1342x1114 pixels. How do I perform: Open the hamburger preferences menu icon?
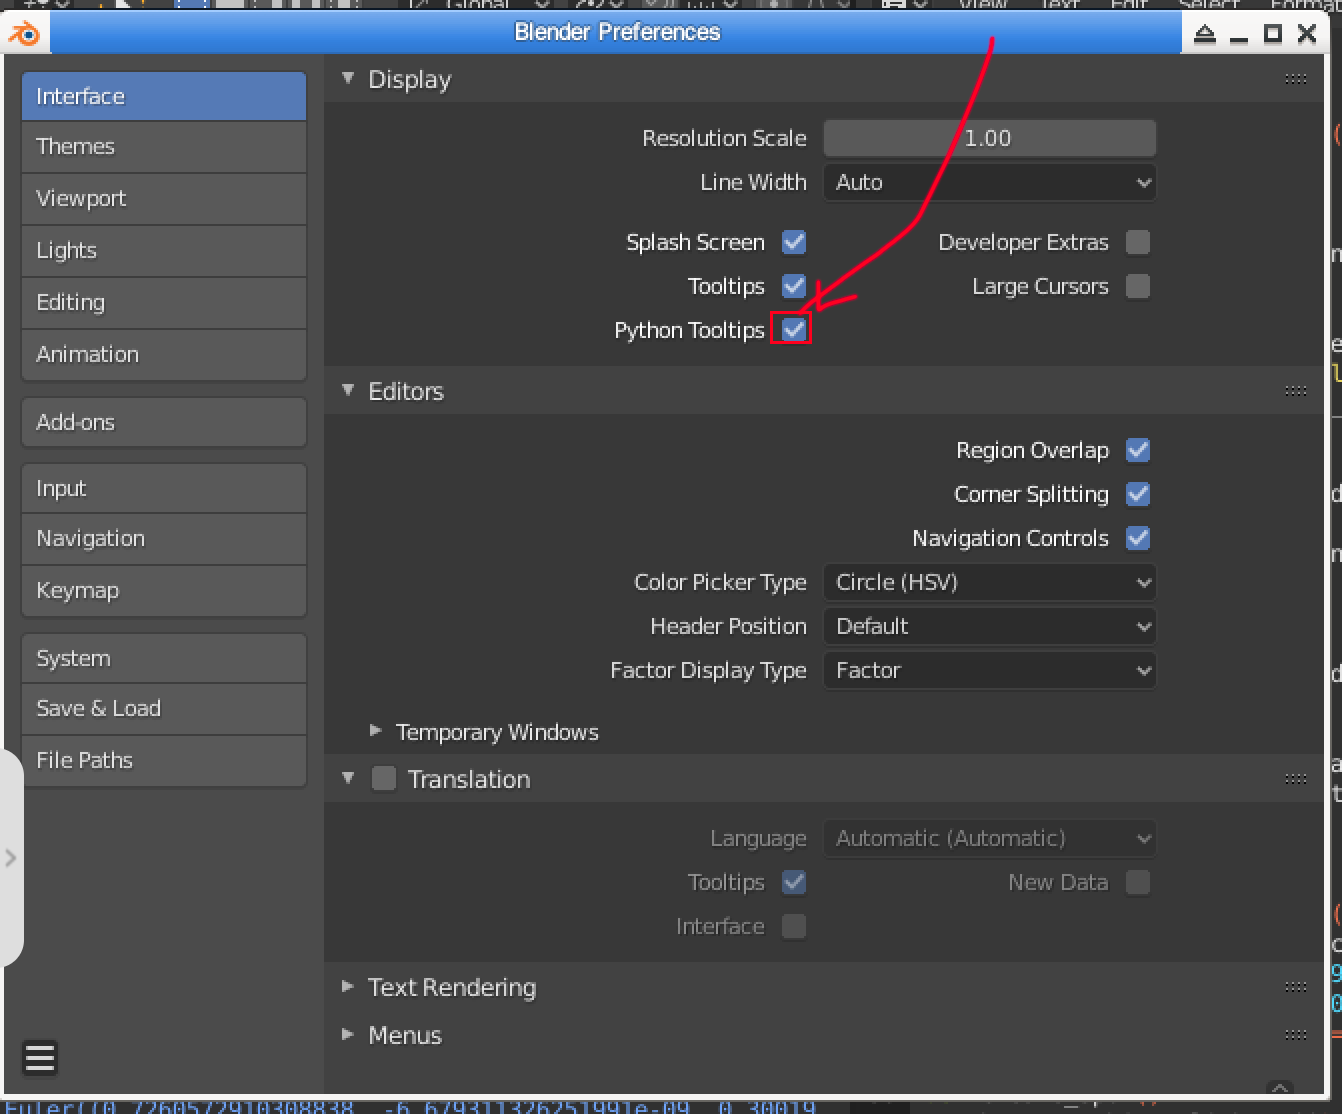coord(40,1058)
